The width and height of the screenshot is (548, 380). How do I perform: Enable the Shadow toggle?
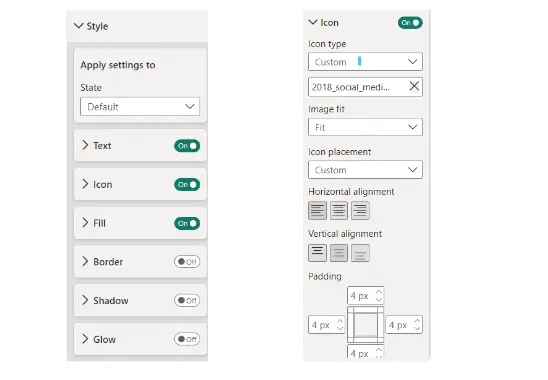pyautogui.click(x=187, y=301)
